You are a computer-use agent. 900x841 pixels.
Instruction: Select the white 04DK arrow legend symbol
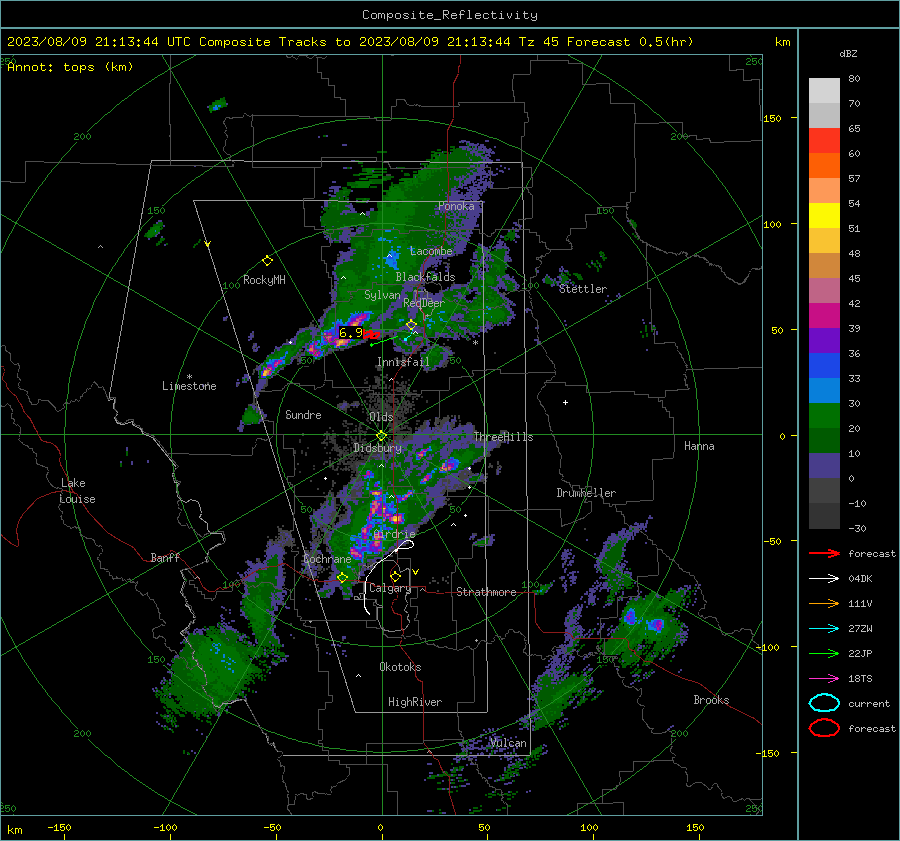824,579
